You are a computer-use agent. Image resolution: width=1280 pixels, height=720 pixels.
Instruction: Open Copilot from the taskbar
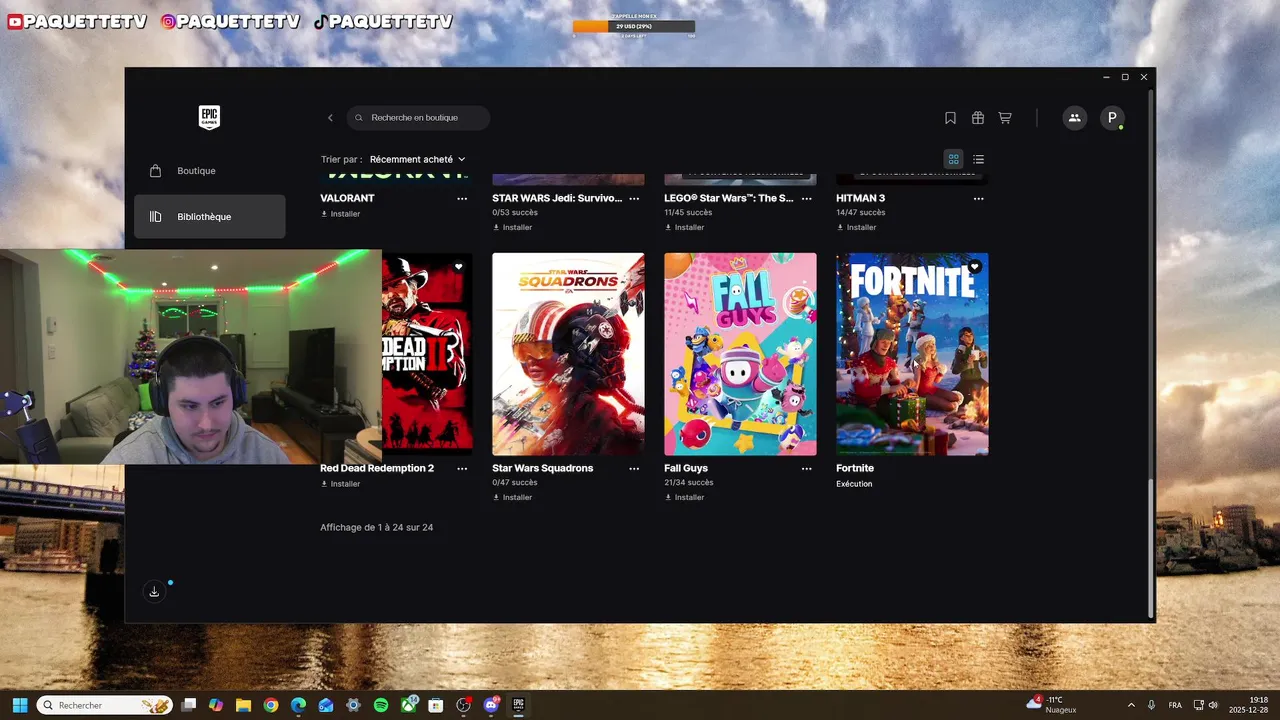tap(215, 705)
